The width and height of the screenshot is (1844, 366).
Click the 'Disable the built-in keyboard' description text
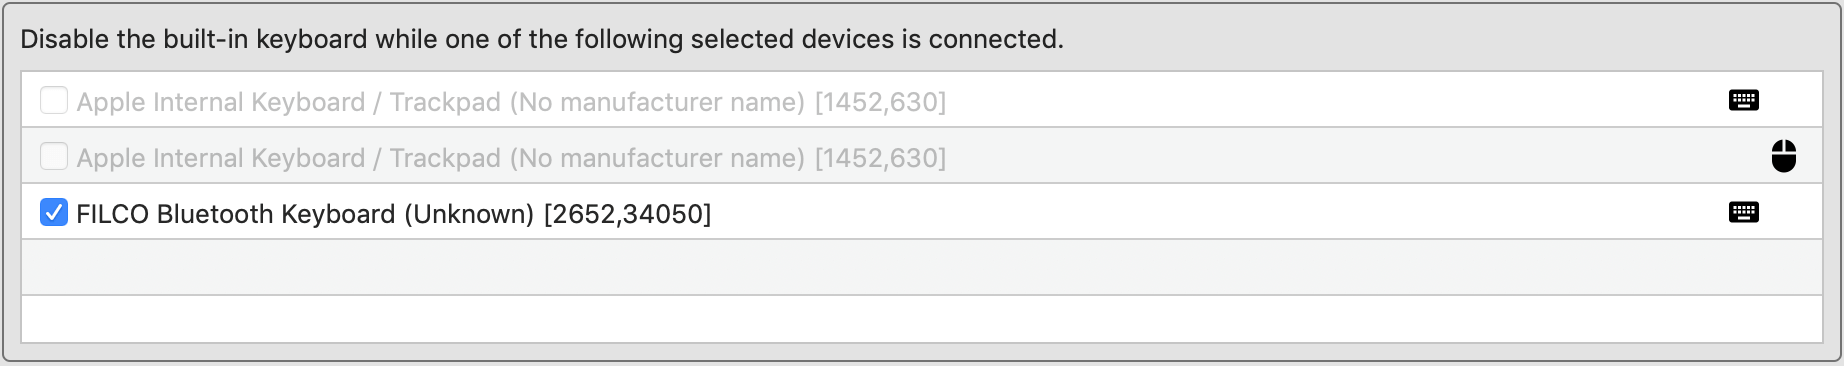point(542,39)
